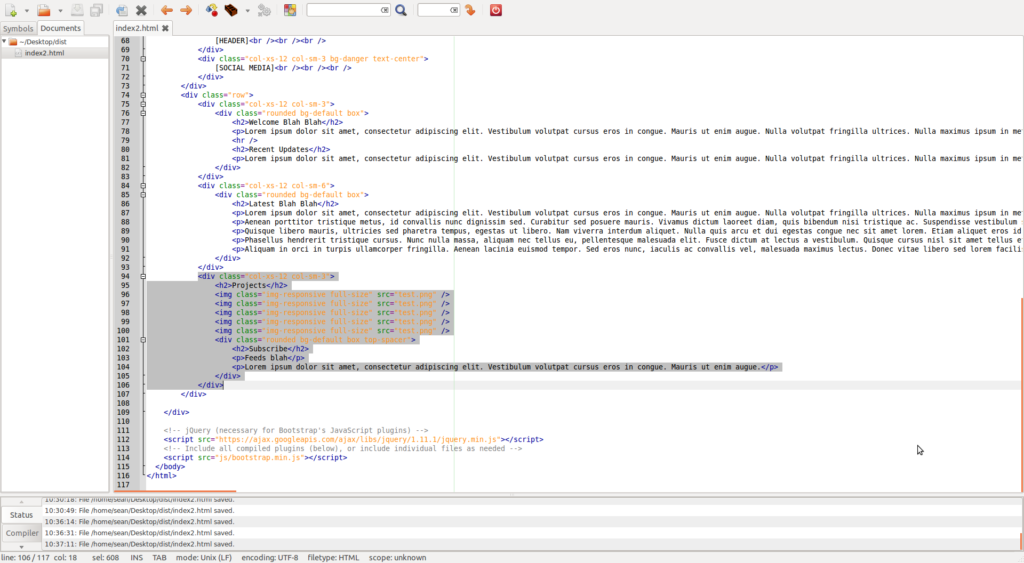Click the Open file folder icon
The image size is (1024, 563).
tap(44, 10)
